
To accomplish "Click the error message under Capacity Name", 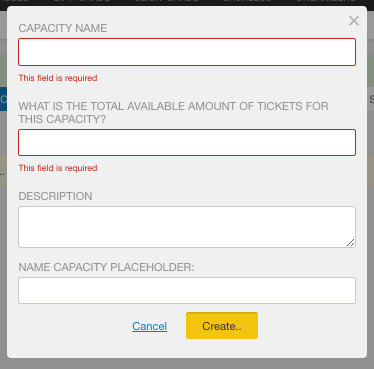I will click(x=58, y=78).
